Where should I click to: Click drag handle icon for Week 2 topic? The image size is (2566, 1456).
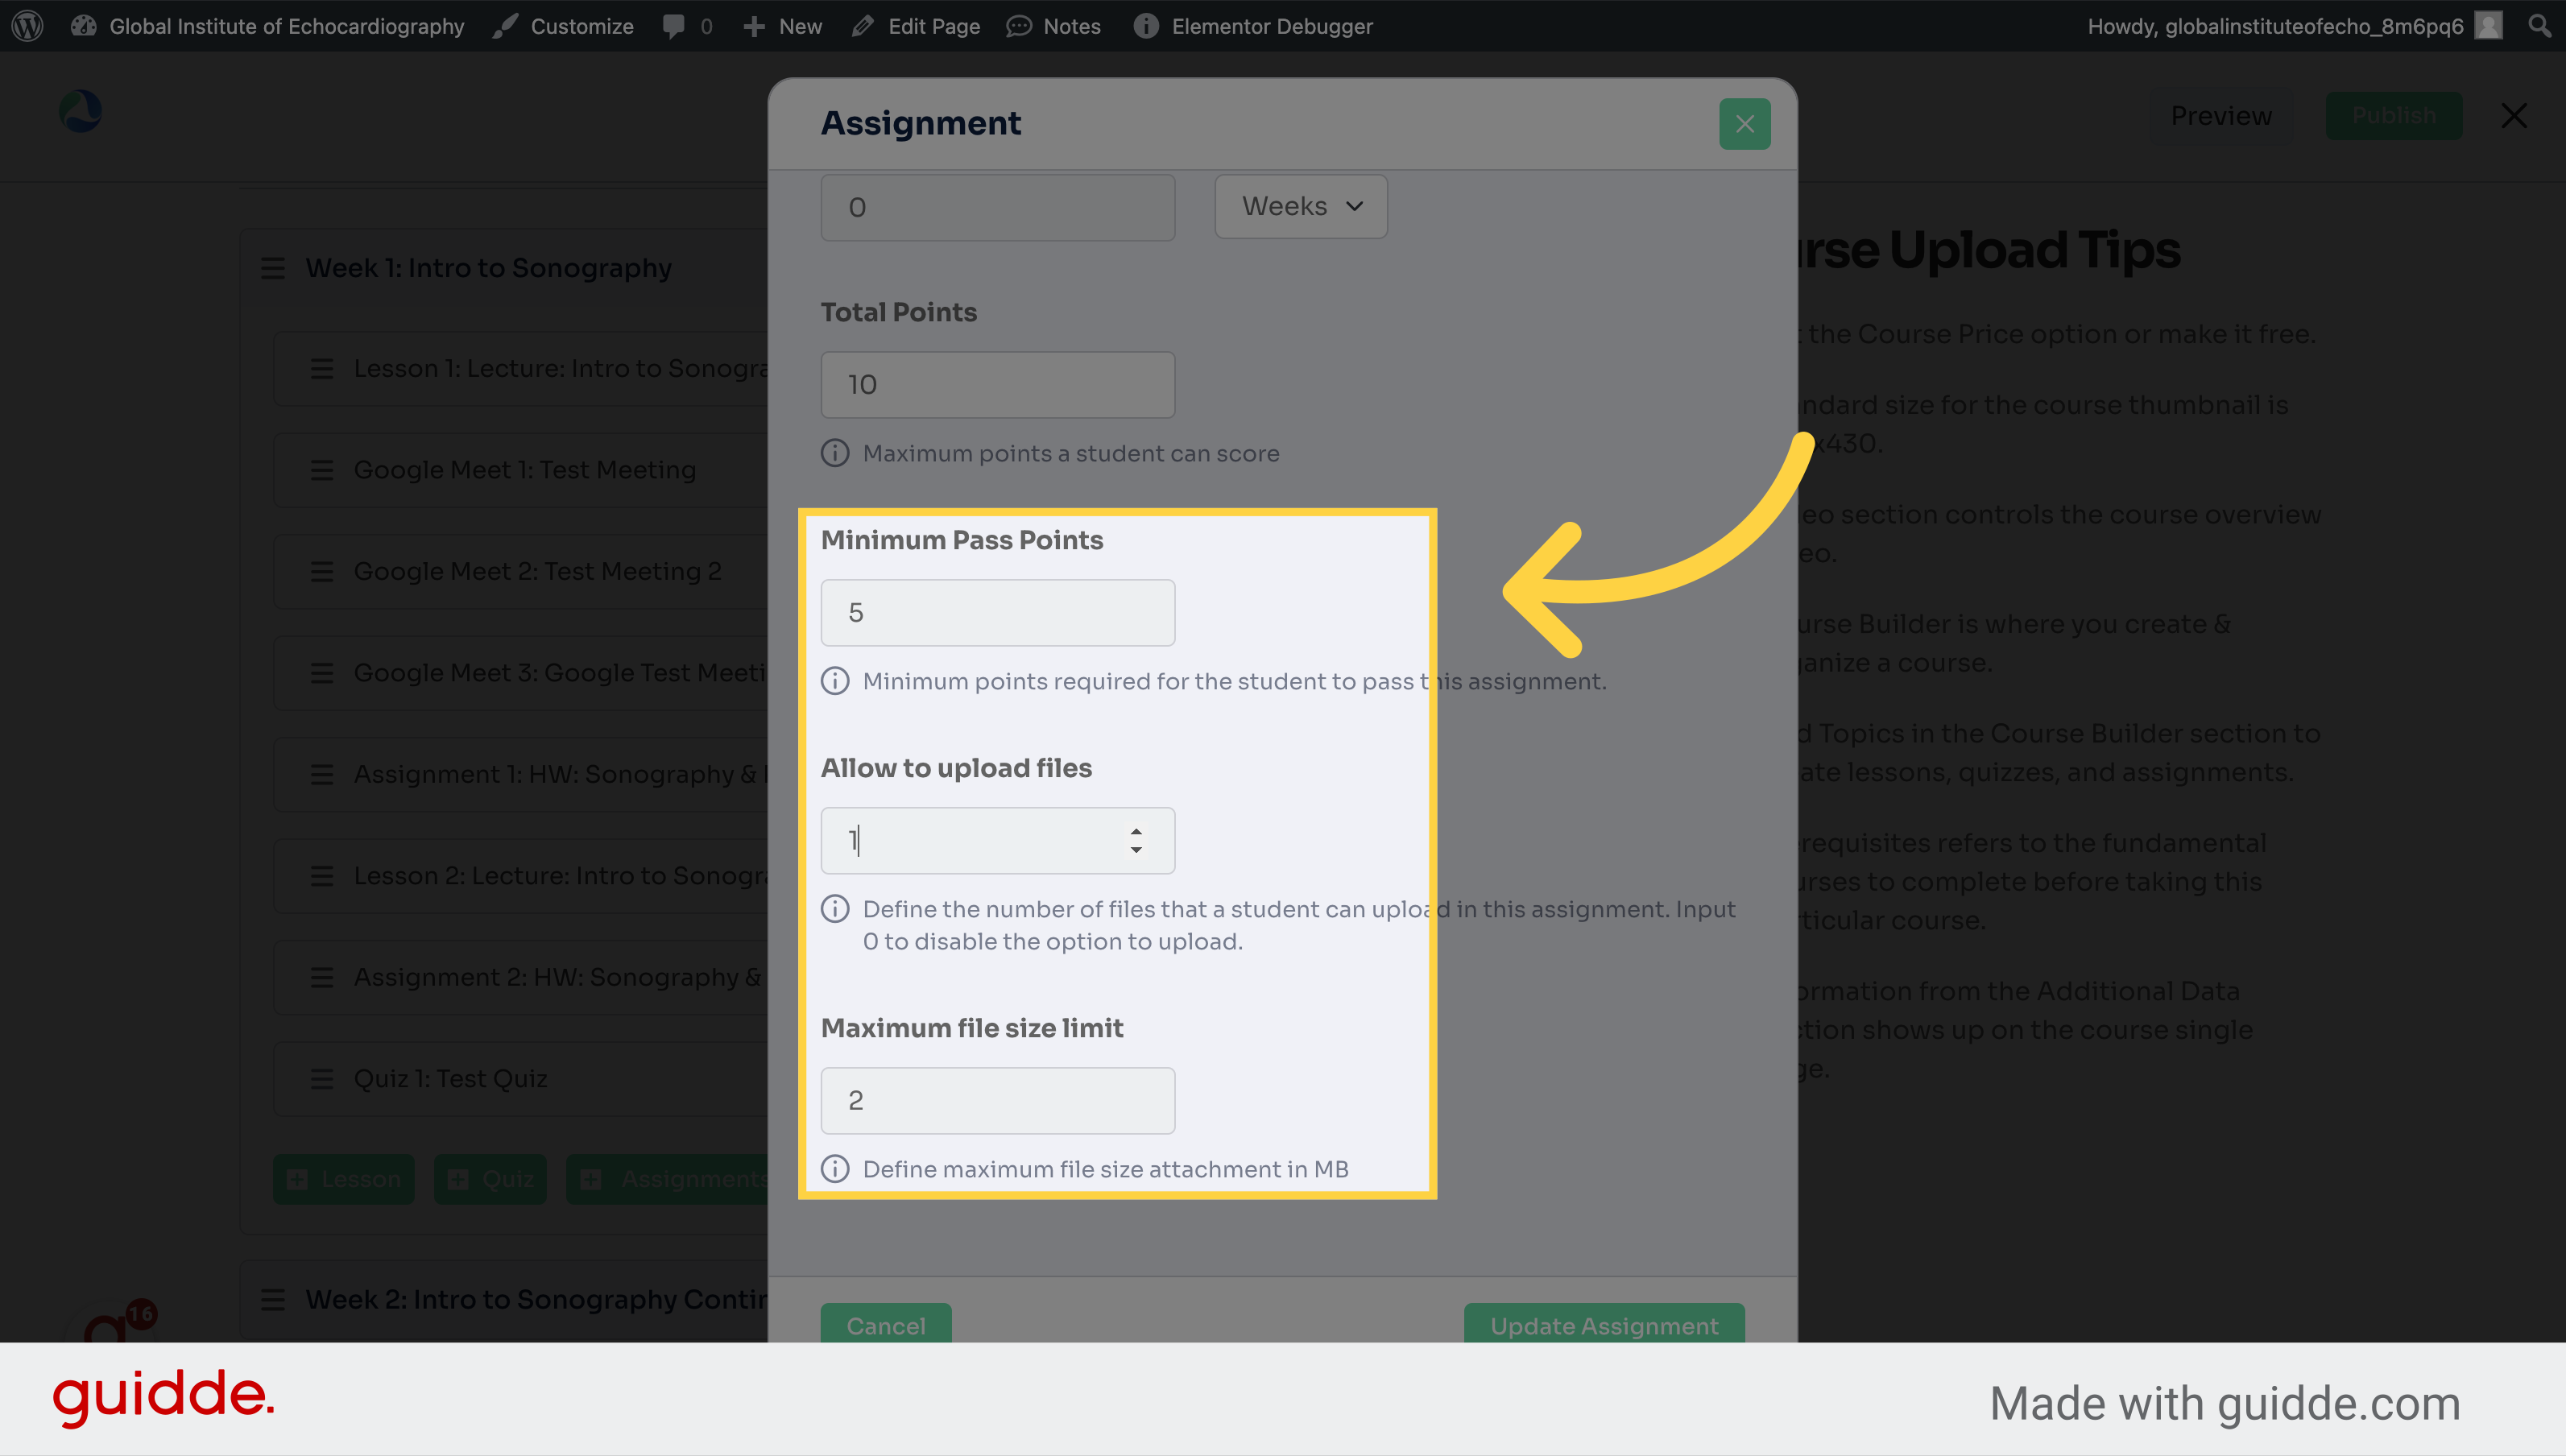point(273,1300)
